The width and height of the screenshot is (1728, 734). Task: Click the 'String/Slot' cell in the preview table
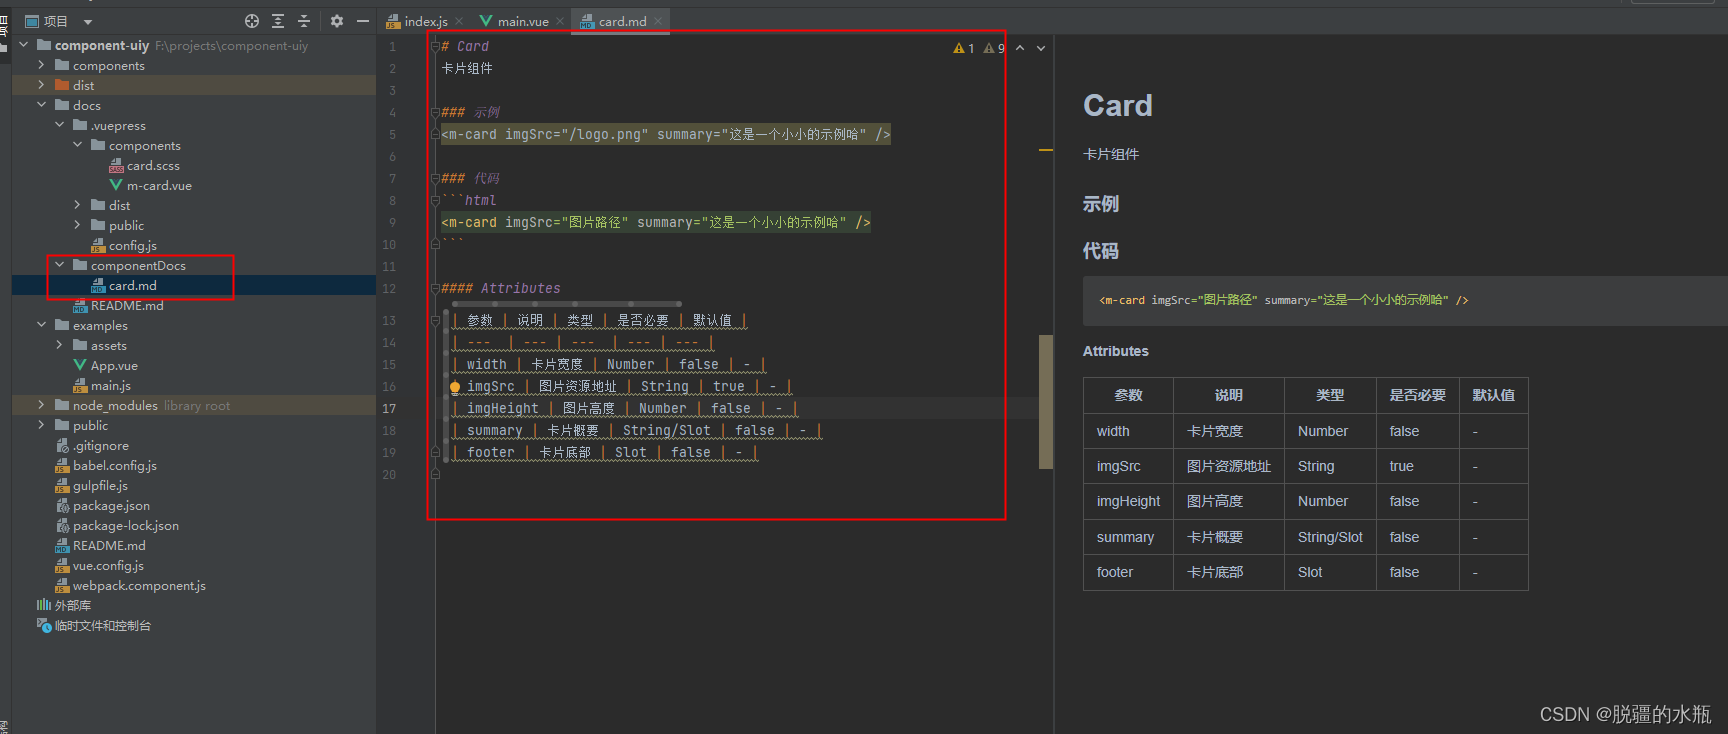click(1330, 537)
